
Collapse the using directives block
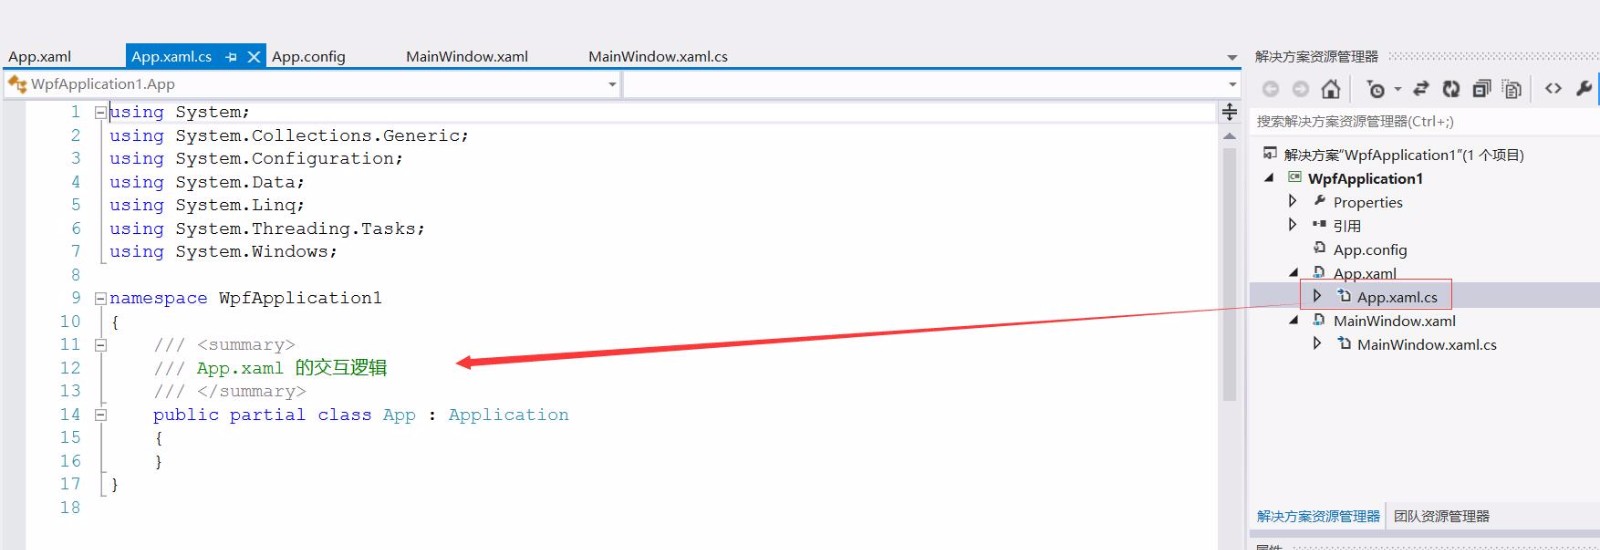(x=100, y=113)
